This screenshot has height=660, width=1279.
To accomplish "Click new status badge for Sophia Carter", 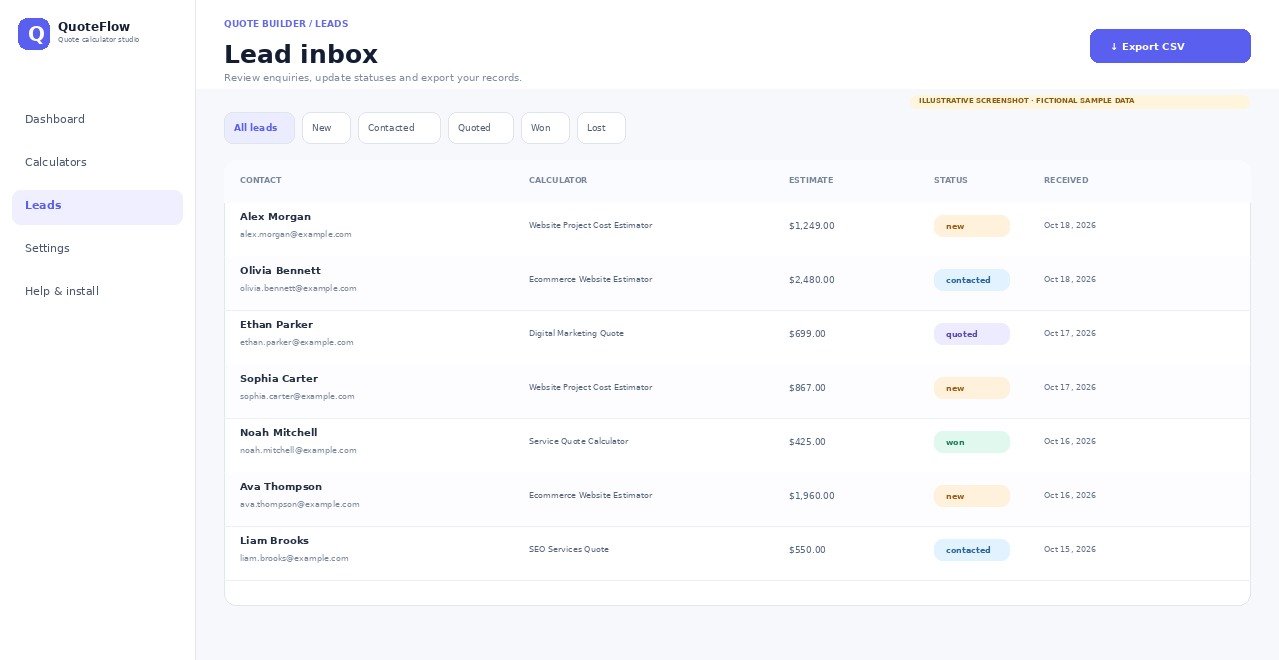I will (972, 388).
